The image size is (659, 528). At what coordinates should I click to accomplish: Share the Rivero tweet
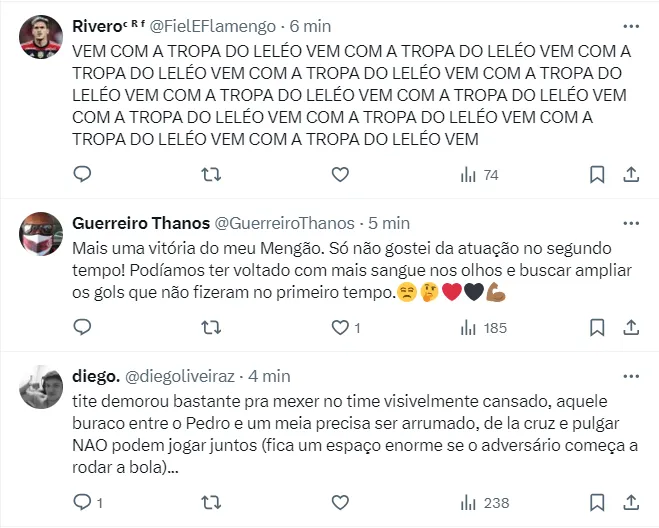click(631, 175)
